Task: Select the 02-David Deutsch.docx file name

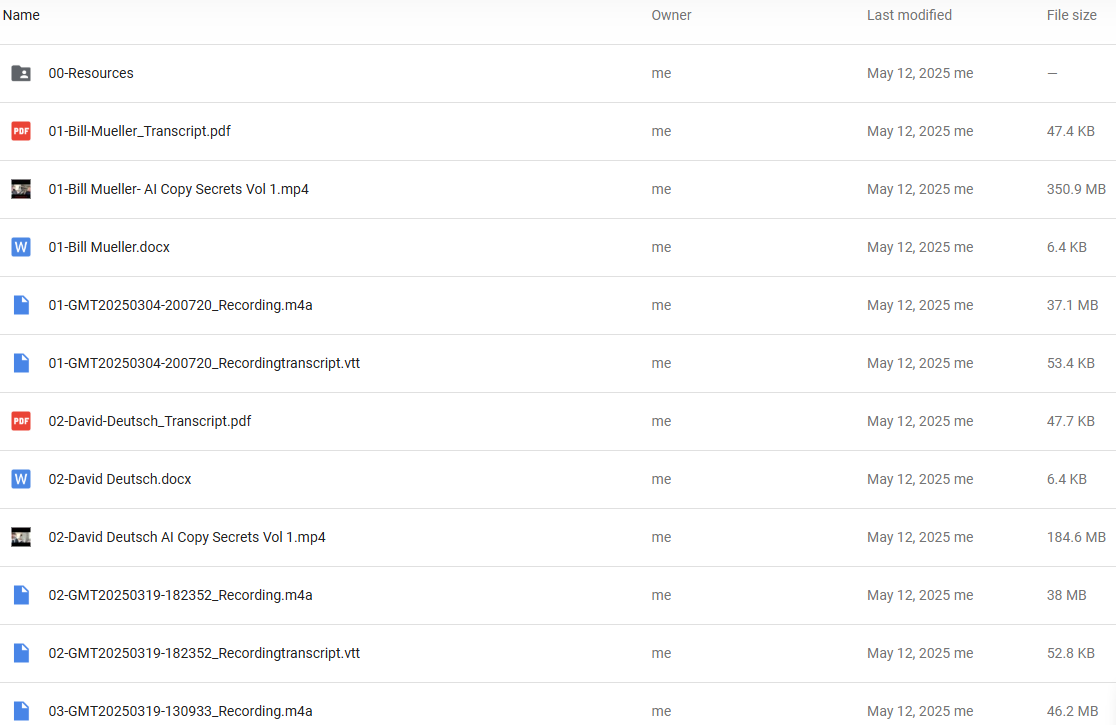Action: pyautogui.click(x=120, y=479)
